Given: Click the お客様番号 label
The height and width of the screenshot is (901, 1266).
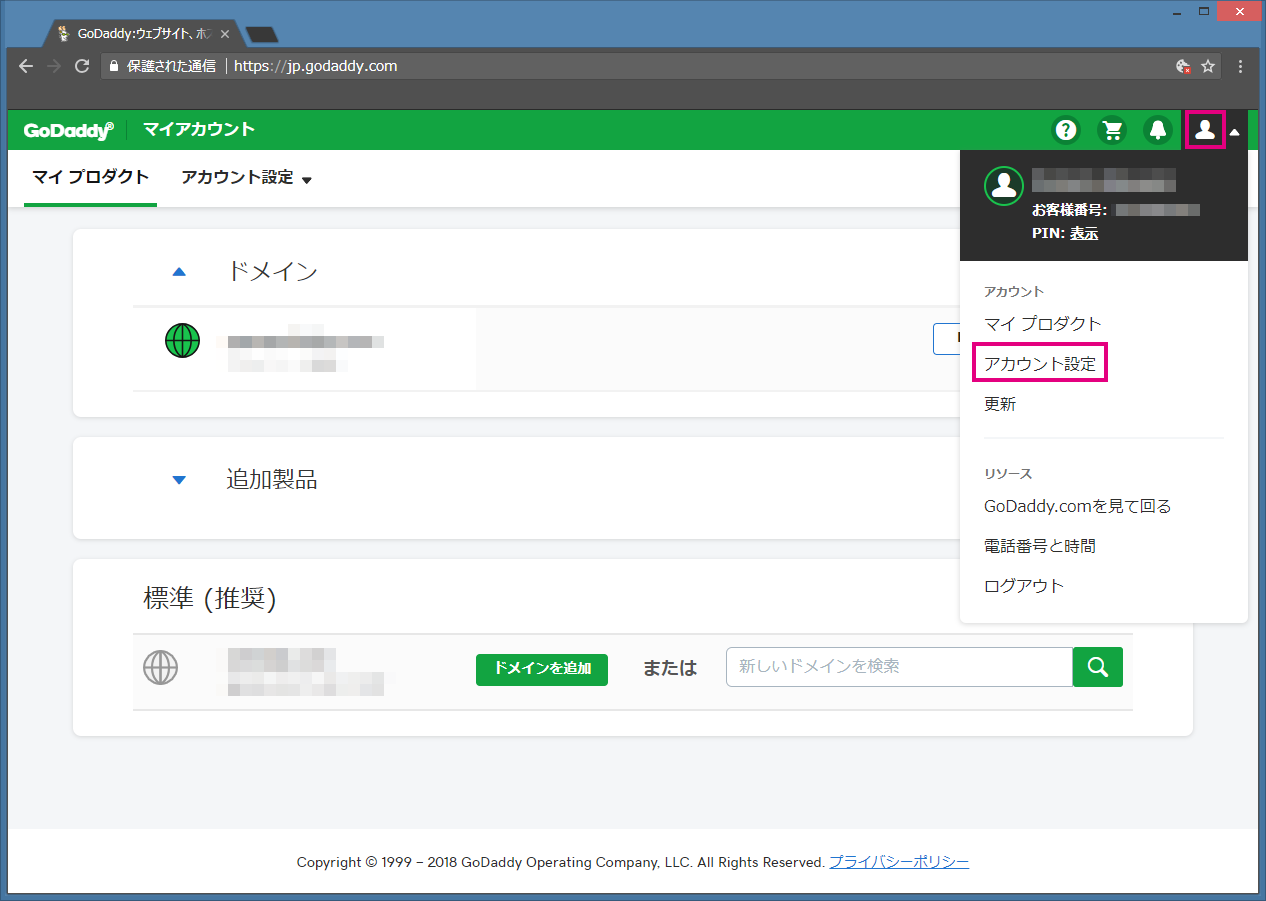Looking at the screenshot, I should (1069, 210).
